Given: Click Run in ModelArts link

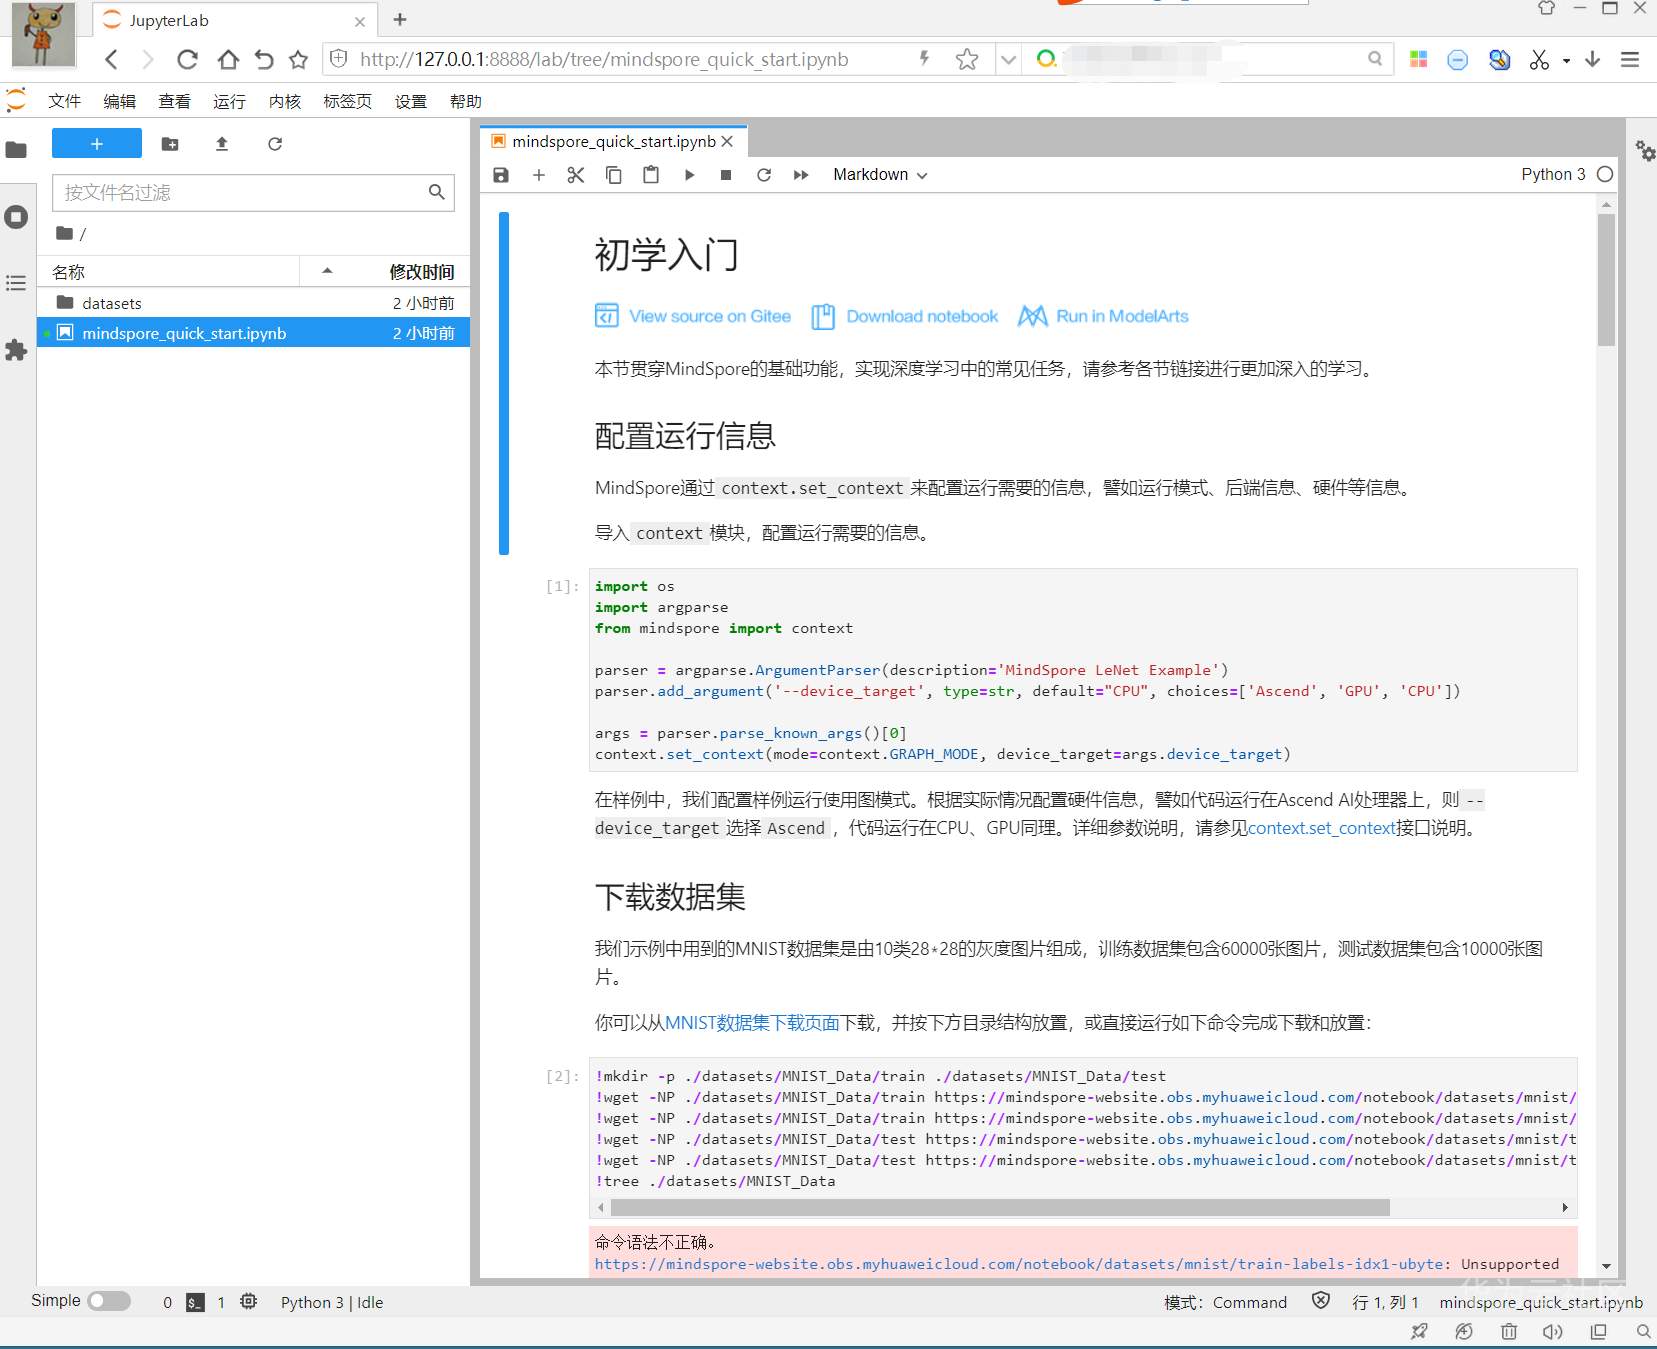Looking at the screenshot, I should point(1103,316).
